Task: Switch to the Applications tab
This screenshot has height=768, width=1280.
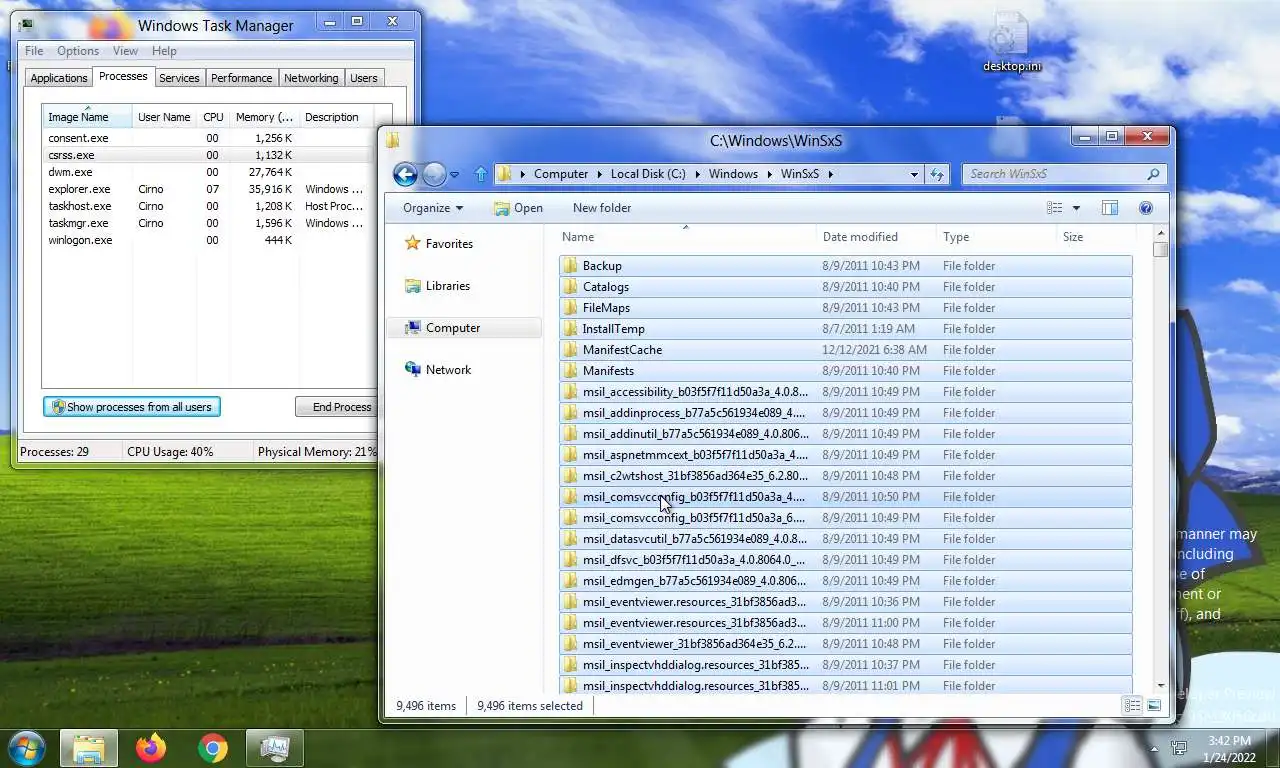Action: (59, 78)
